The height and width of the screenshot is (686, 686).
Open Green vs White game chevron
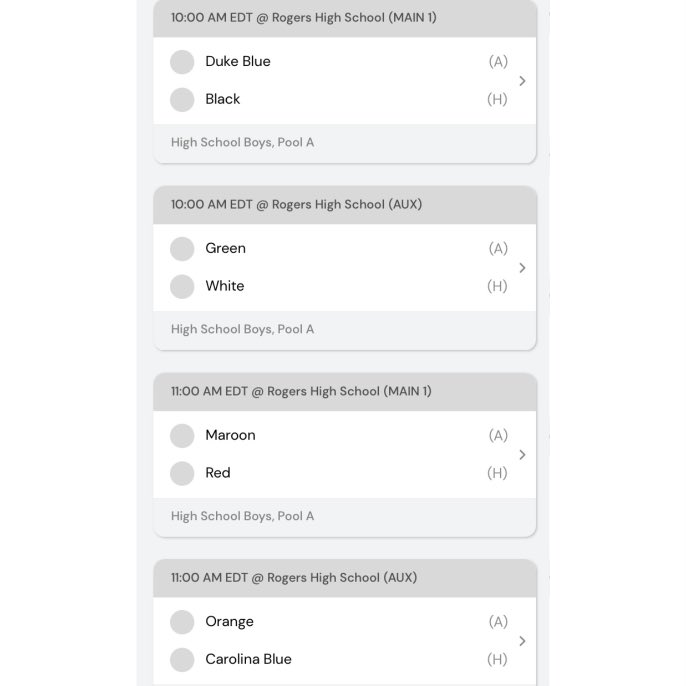tap(522, 268)
